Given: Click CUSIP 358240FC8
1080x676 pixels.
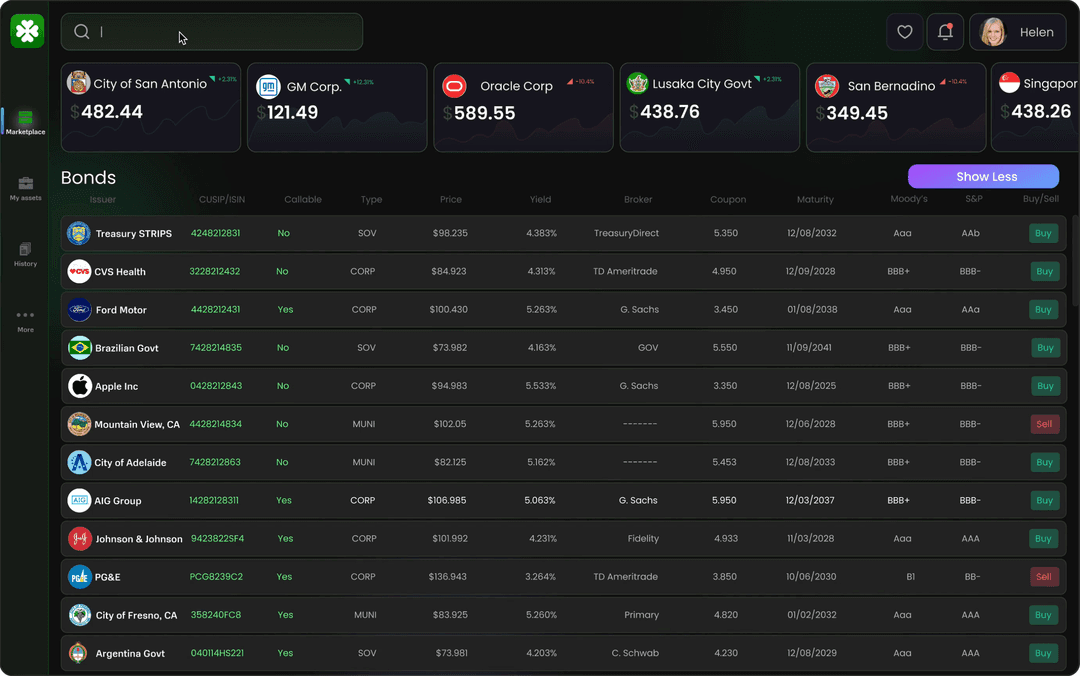Looking at the screenshot, I should pos(216,615).
